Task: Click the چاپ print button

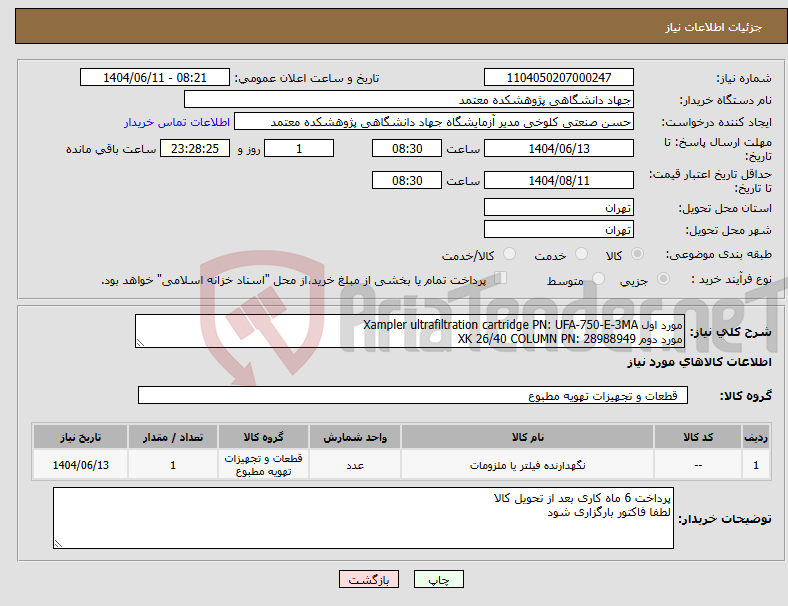Action: click(439, 579)
